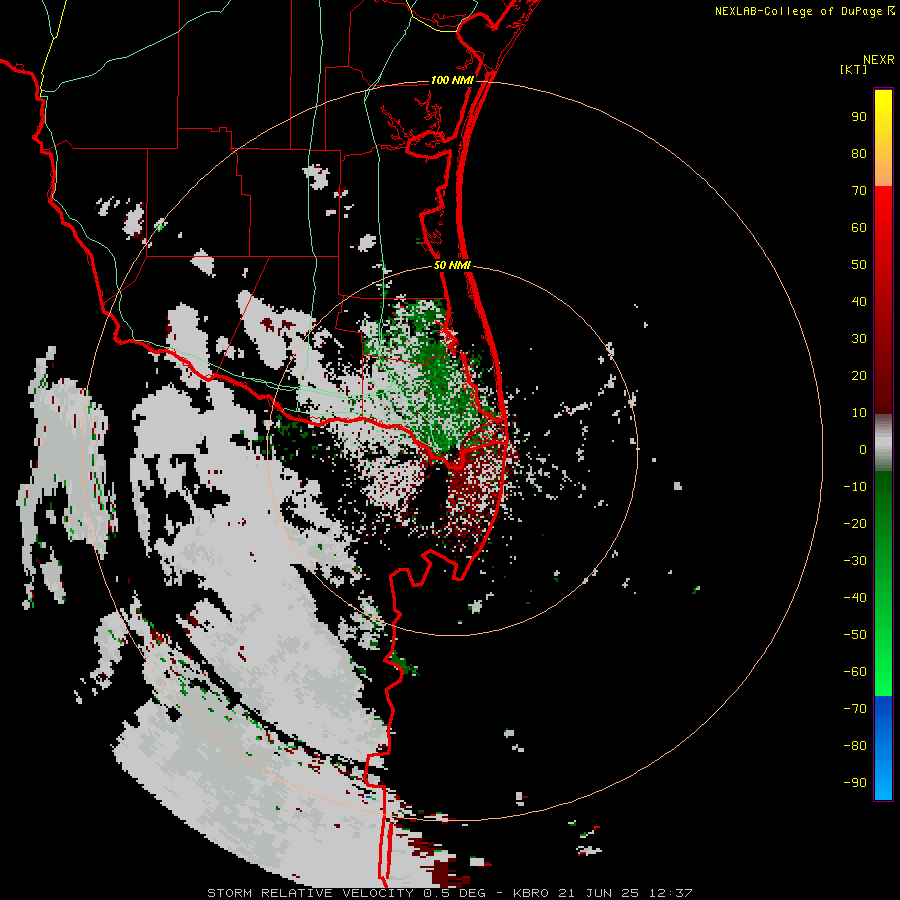Click the -80 value on velocity scale
This screenshot has height=900, width=900.
[x=855, y=746]
